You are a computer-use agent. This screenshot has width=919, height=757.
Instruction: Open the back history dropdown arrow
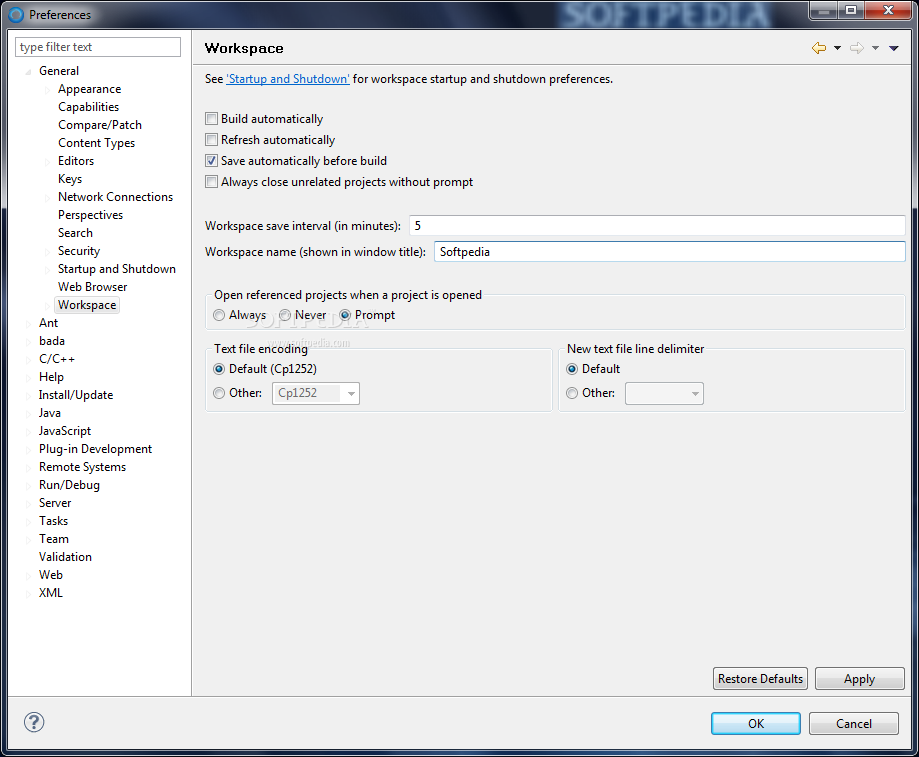click(838, 48)
